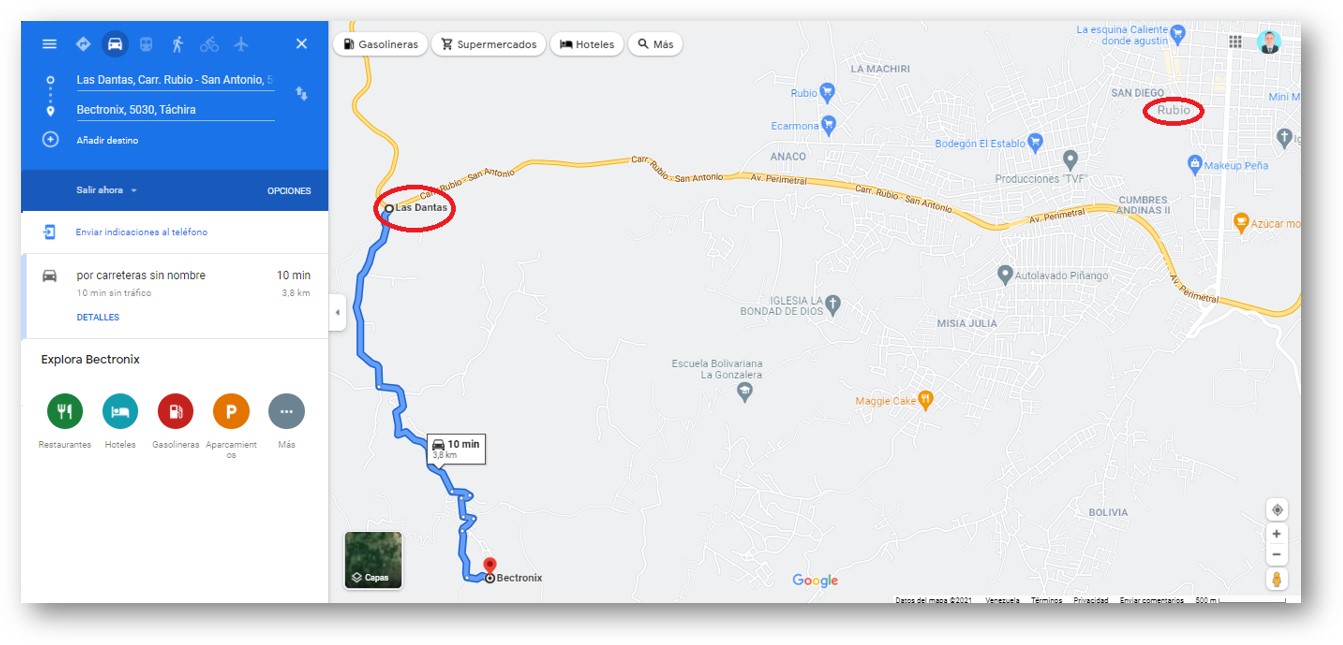Open the Más category chip
The image size is (1343, 645).
[655, 44]
